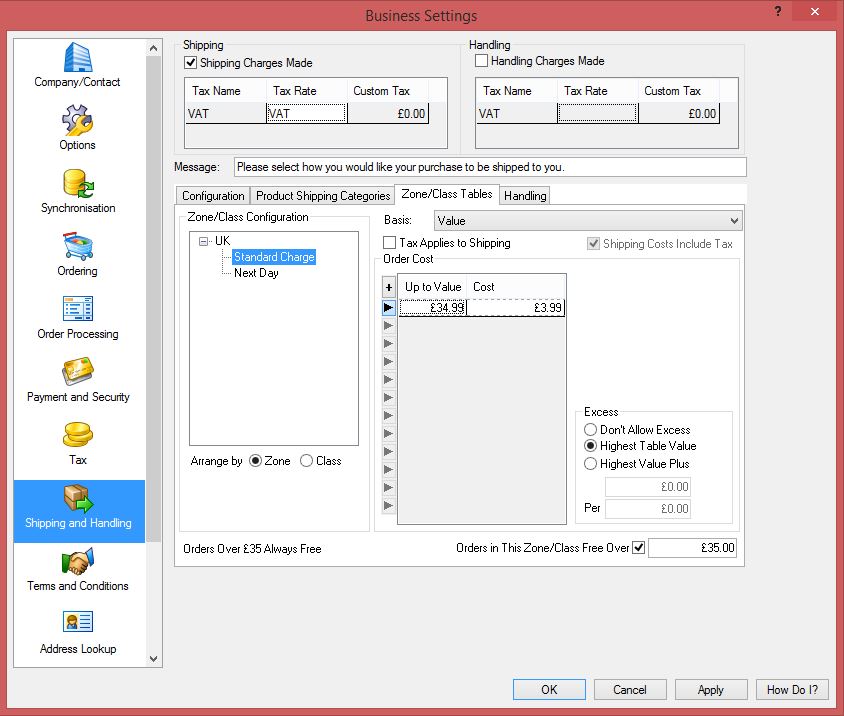This screenshot has width=844, height=716.
Task: Select the Don't Allow Excess radio button
Action: [591, 430]
